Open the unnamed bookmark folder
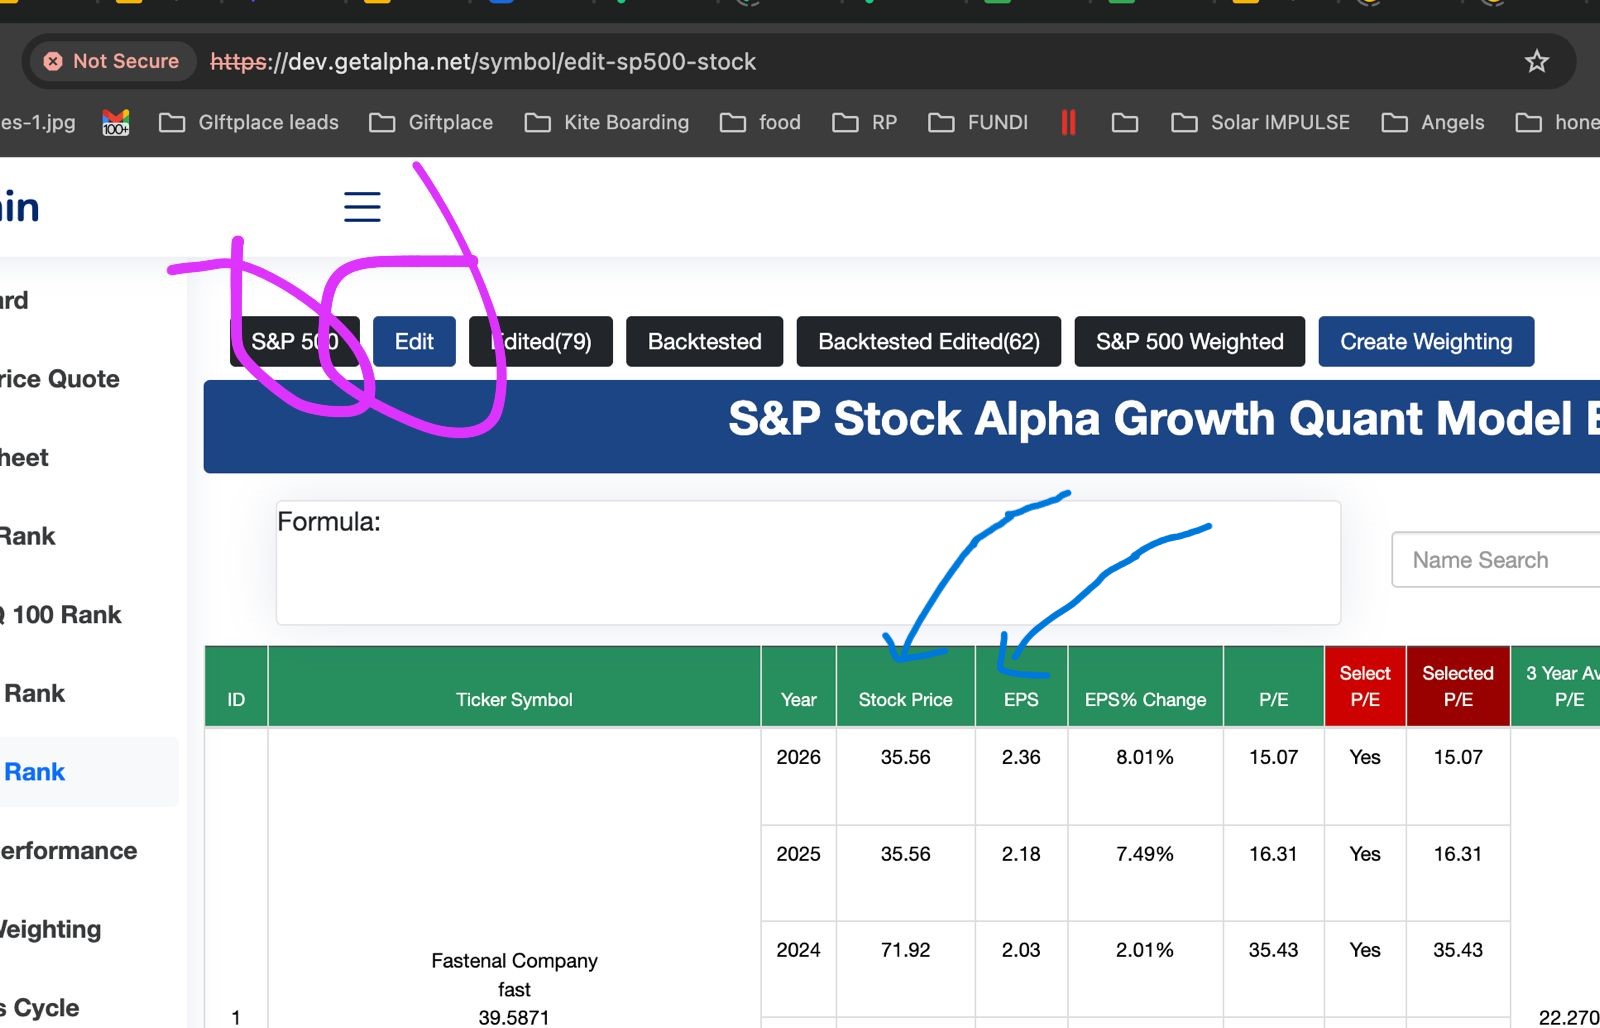This screenshot has width=1600, height=1028. [x=1125, y=123]
